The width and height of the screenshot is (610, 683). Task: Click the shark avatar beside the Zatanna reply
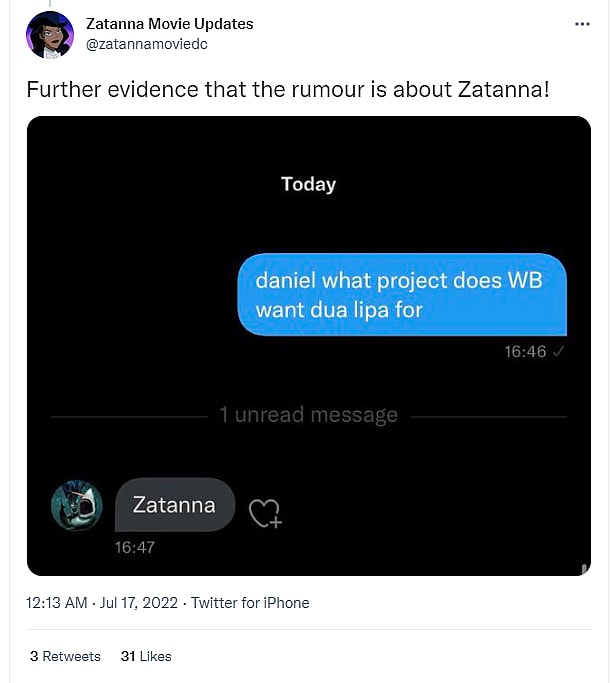[x=77, y=506]
